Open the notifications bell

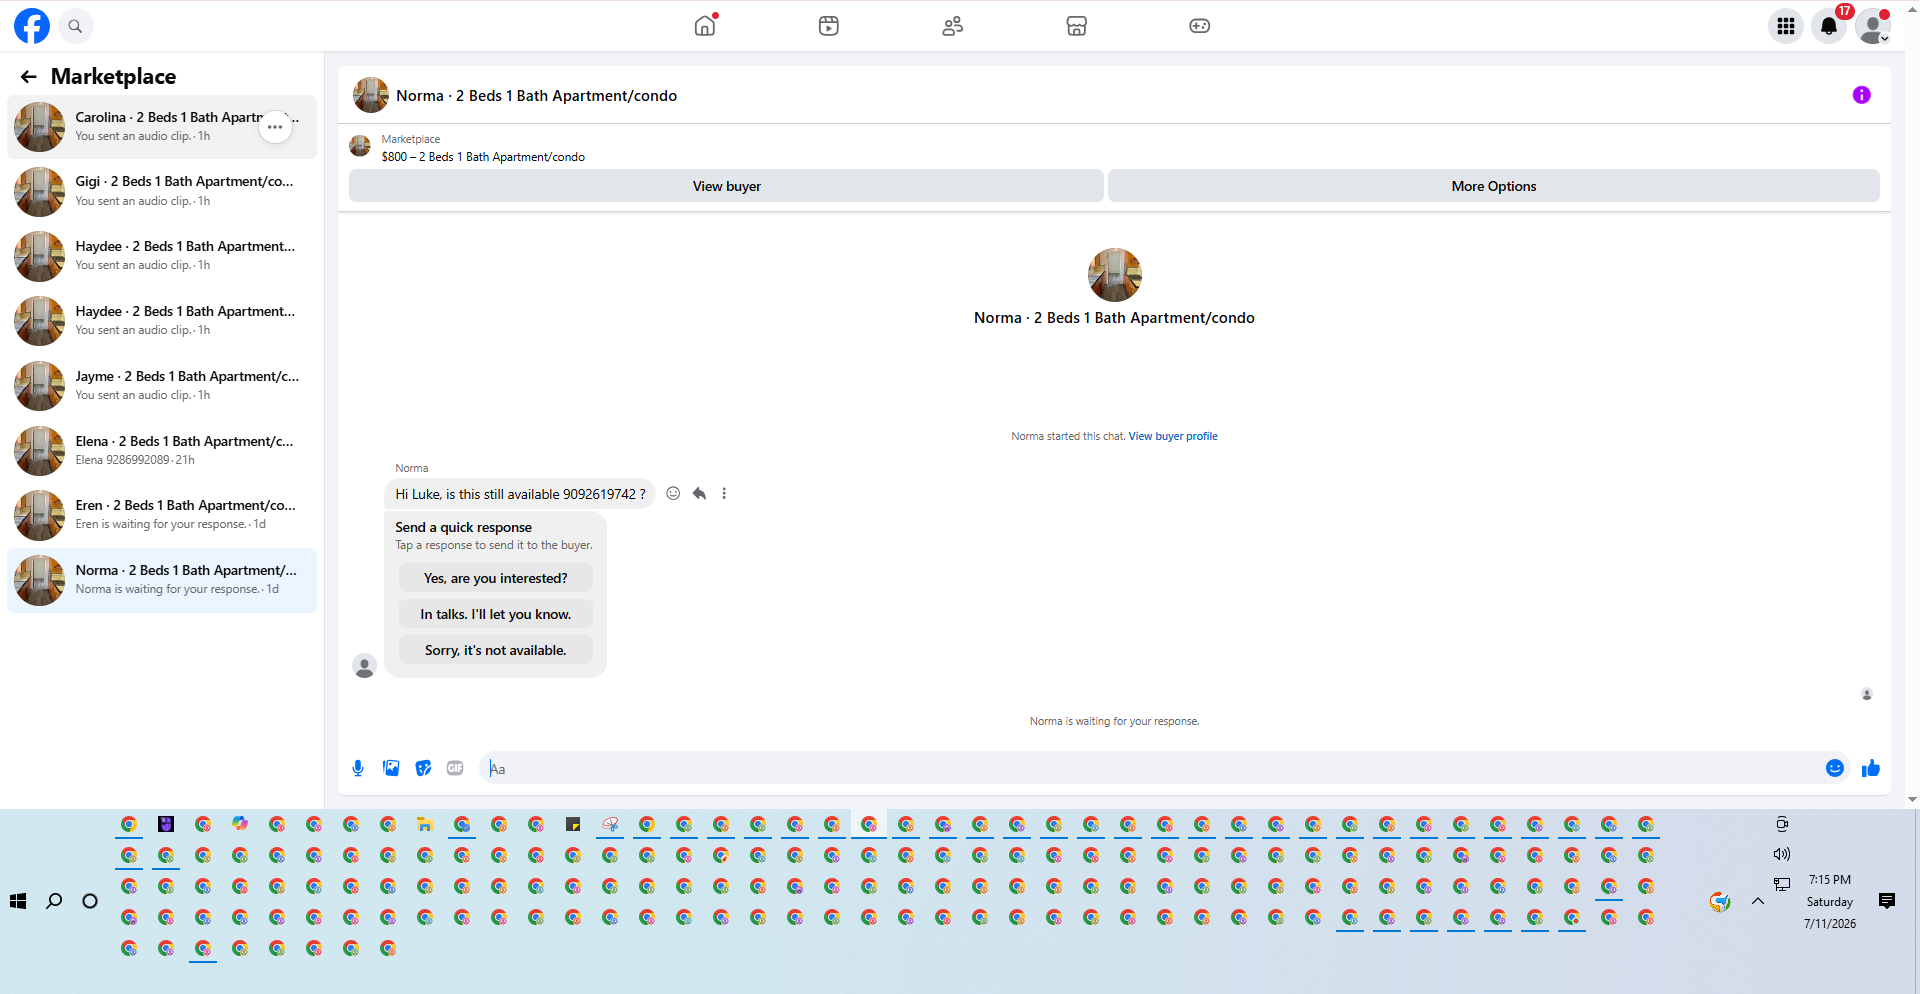(1829, 26)
